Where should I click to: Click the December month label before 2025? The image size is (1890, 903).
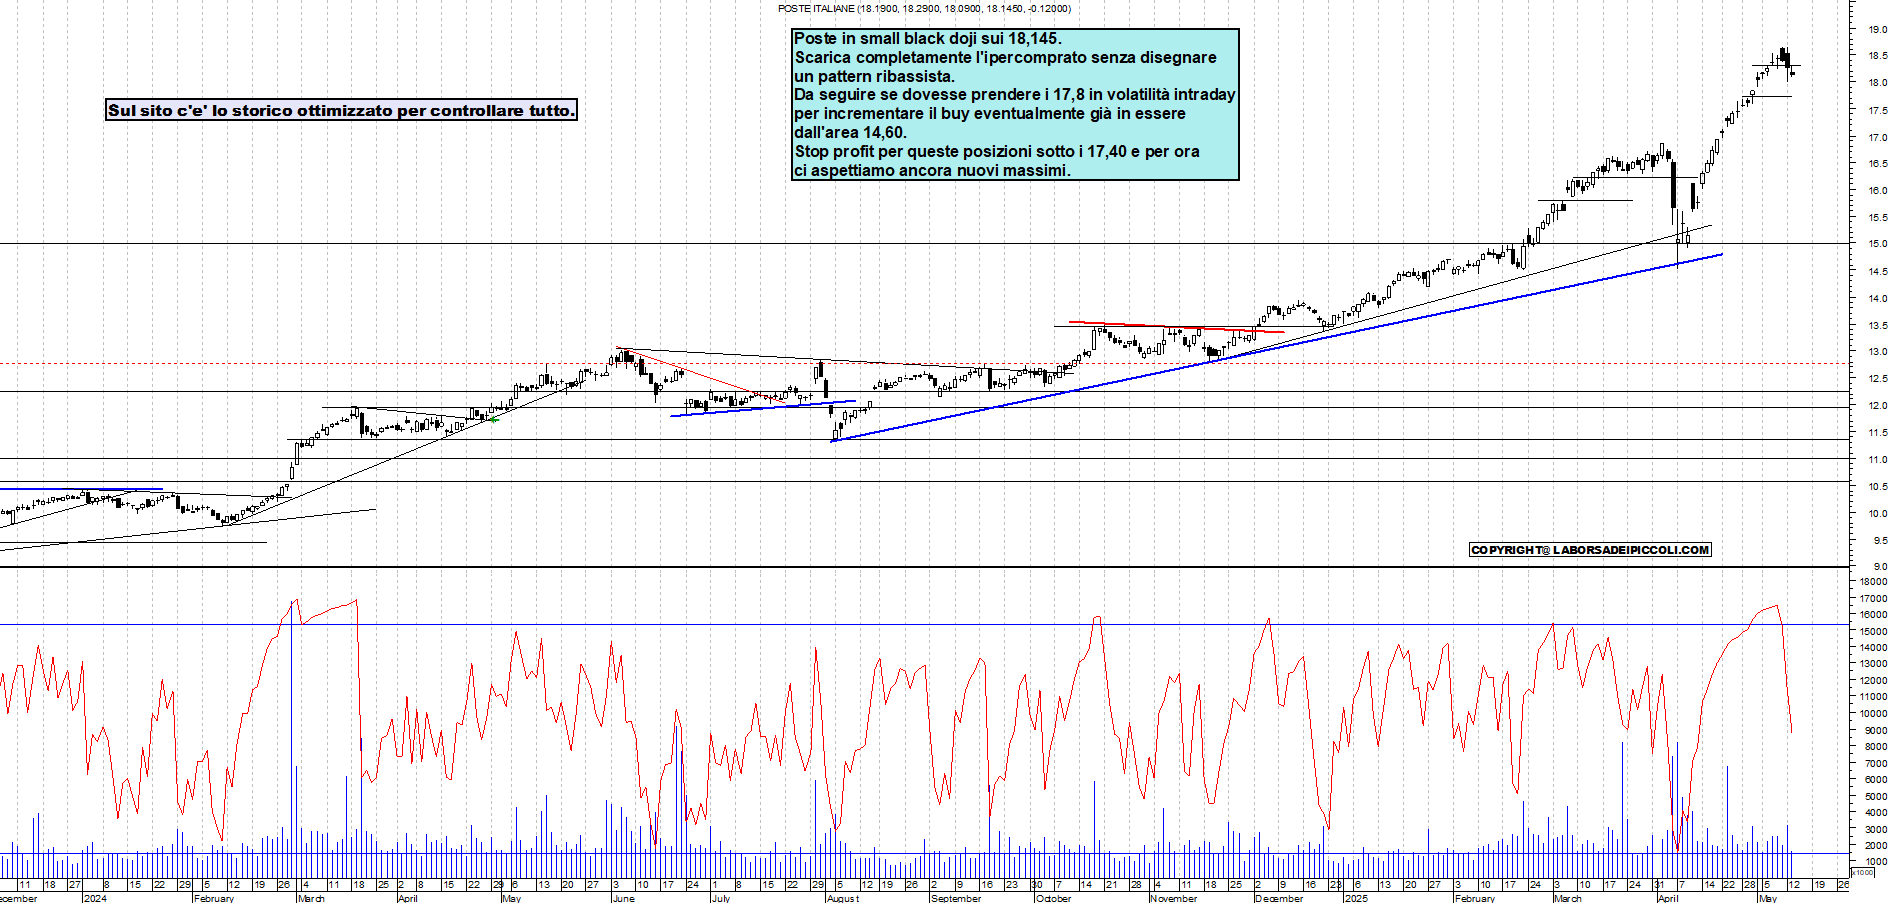click(x=1279, y=898)
